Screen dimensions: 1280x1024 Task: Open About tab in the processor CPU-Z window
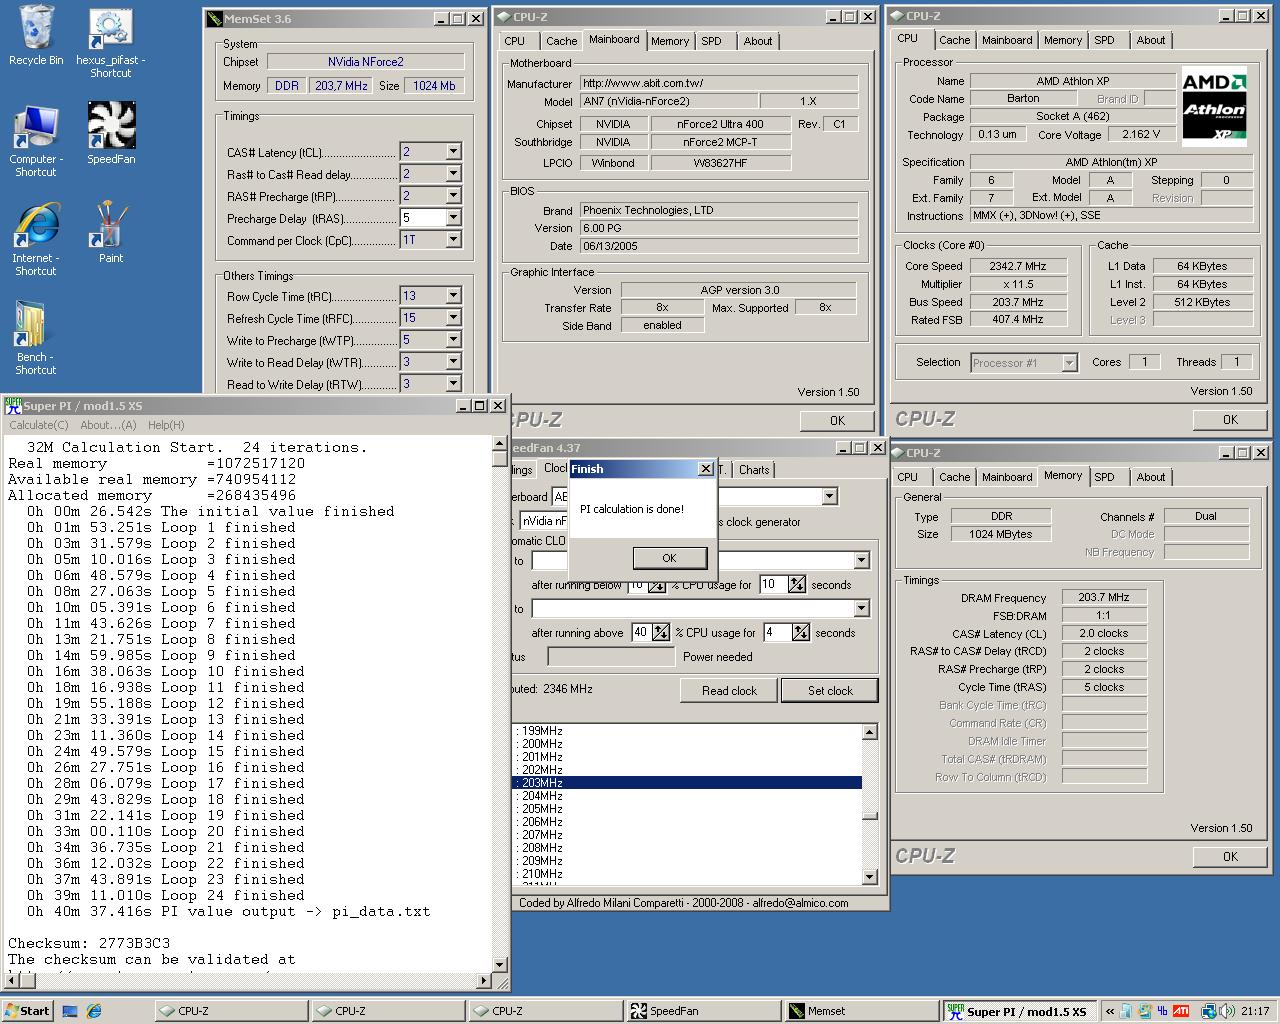click(1151, 40)
